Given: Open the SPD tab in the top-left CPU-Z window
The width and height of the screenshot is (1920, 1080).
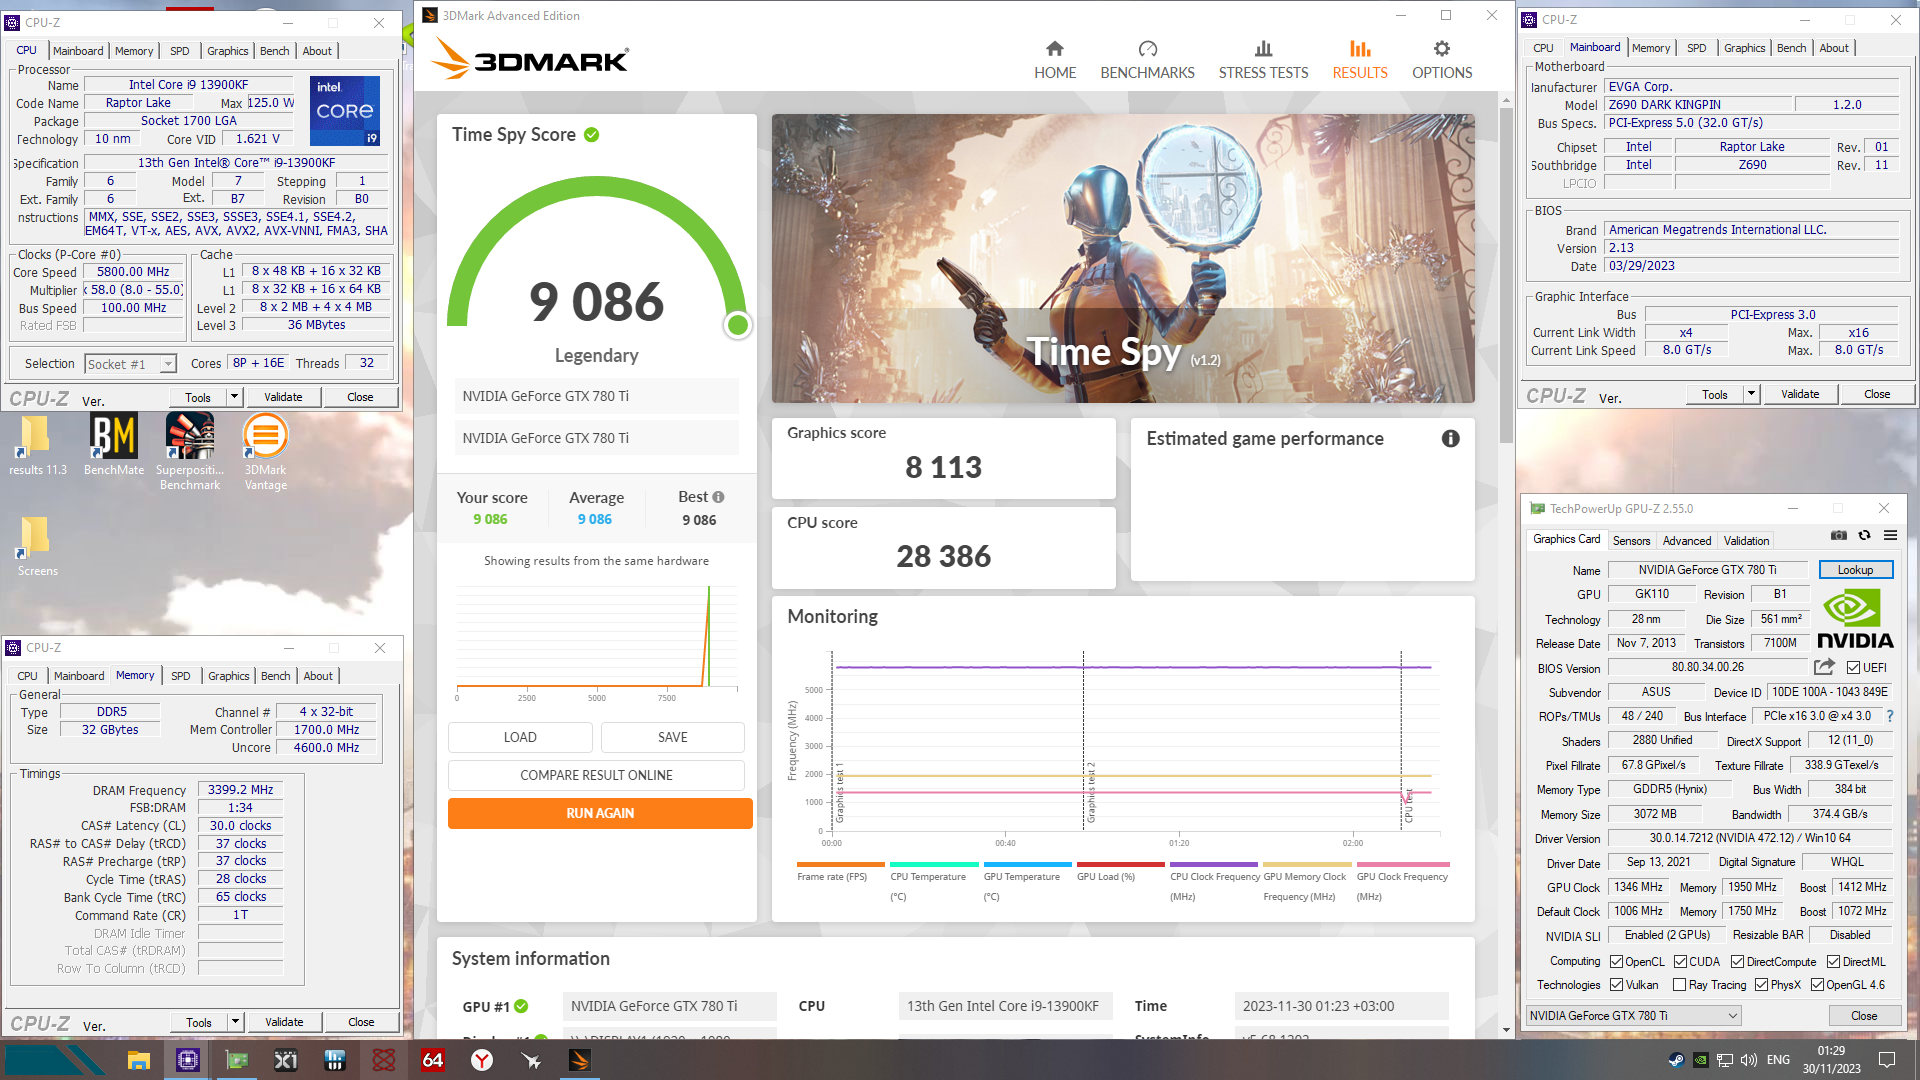Looking at the screenshot, I should [x=180, y=51].
